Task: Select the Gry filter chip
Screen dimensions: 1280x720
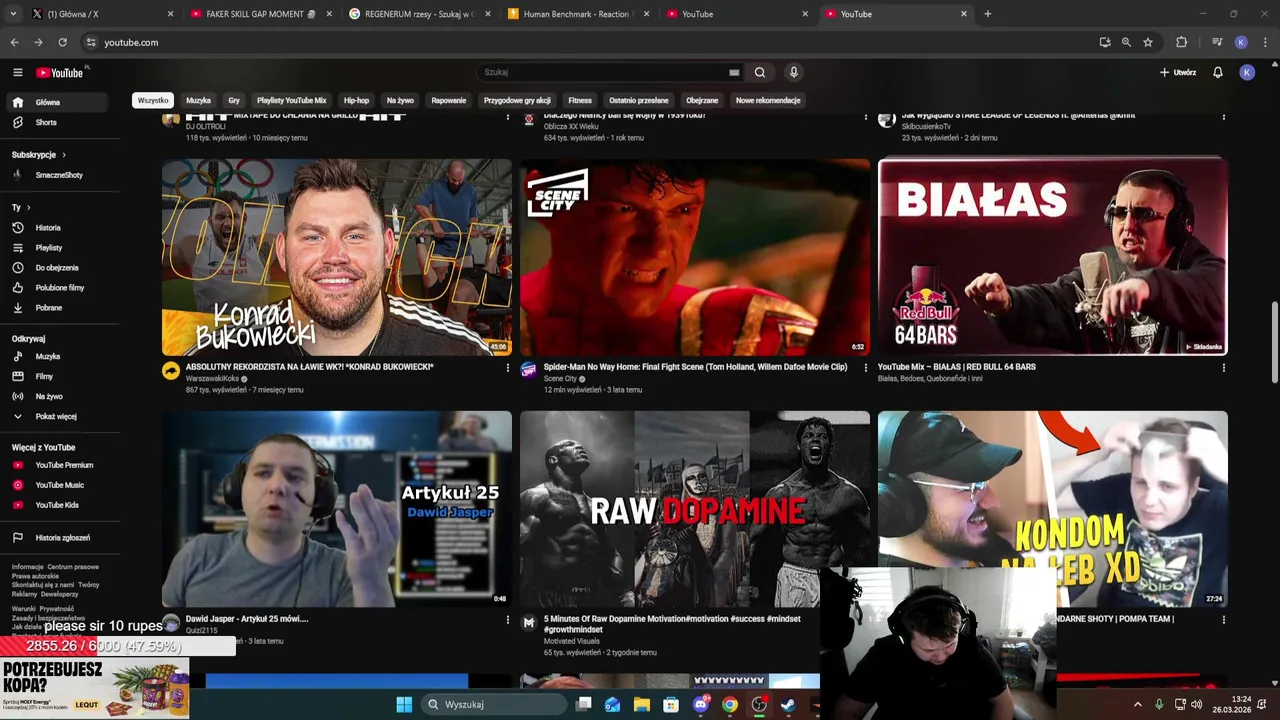Action: 234,100
